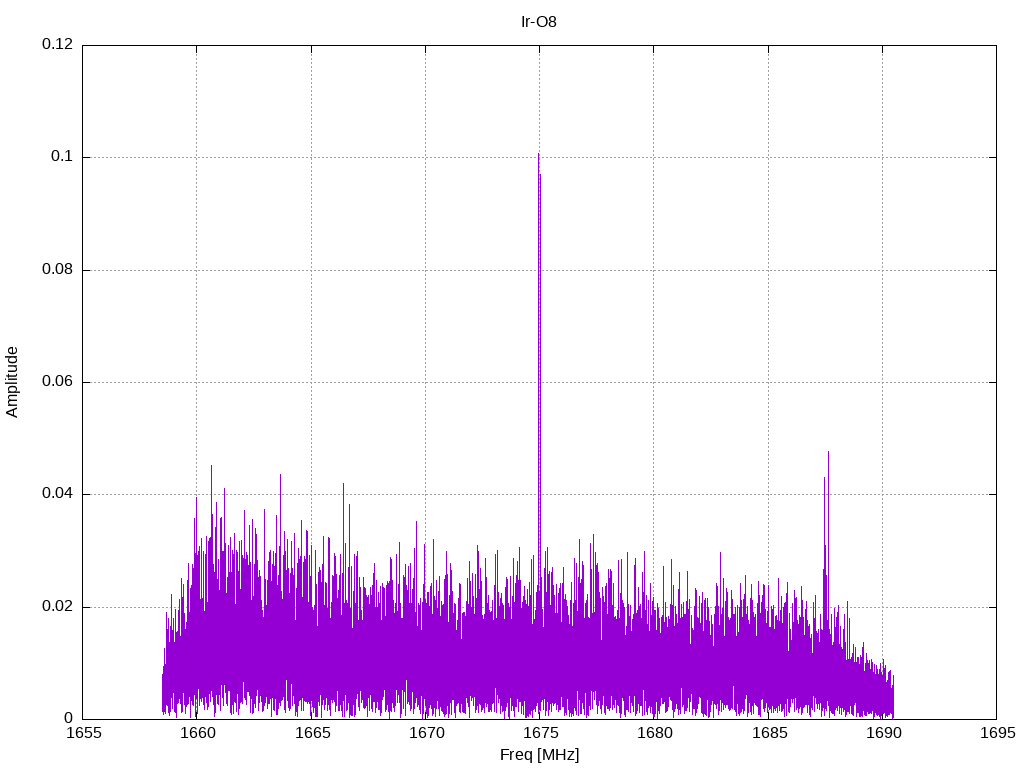Click the 1690 x-axis tick label
This screenshot has height=768, width=1024.
click(883, 733)
